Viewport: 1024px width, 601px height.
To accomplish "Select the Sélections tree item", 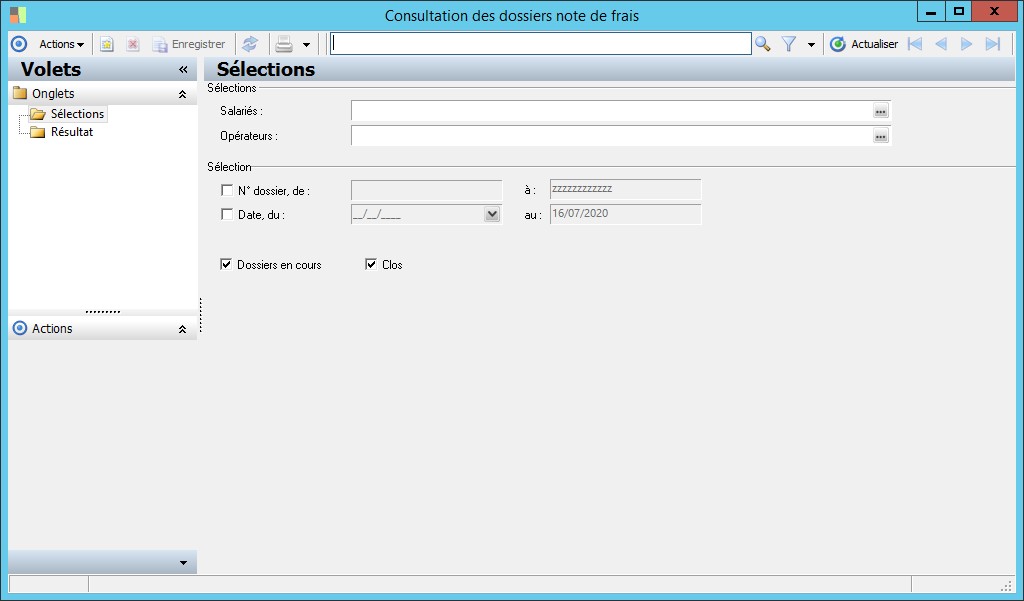I will [77, 114].
